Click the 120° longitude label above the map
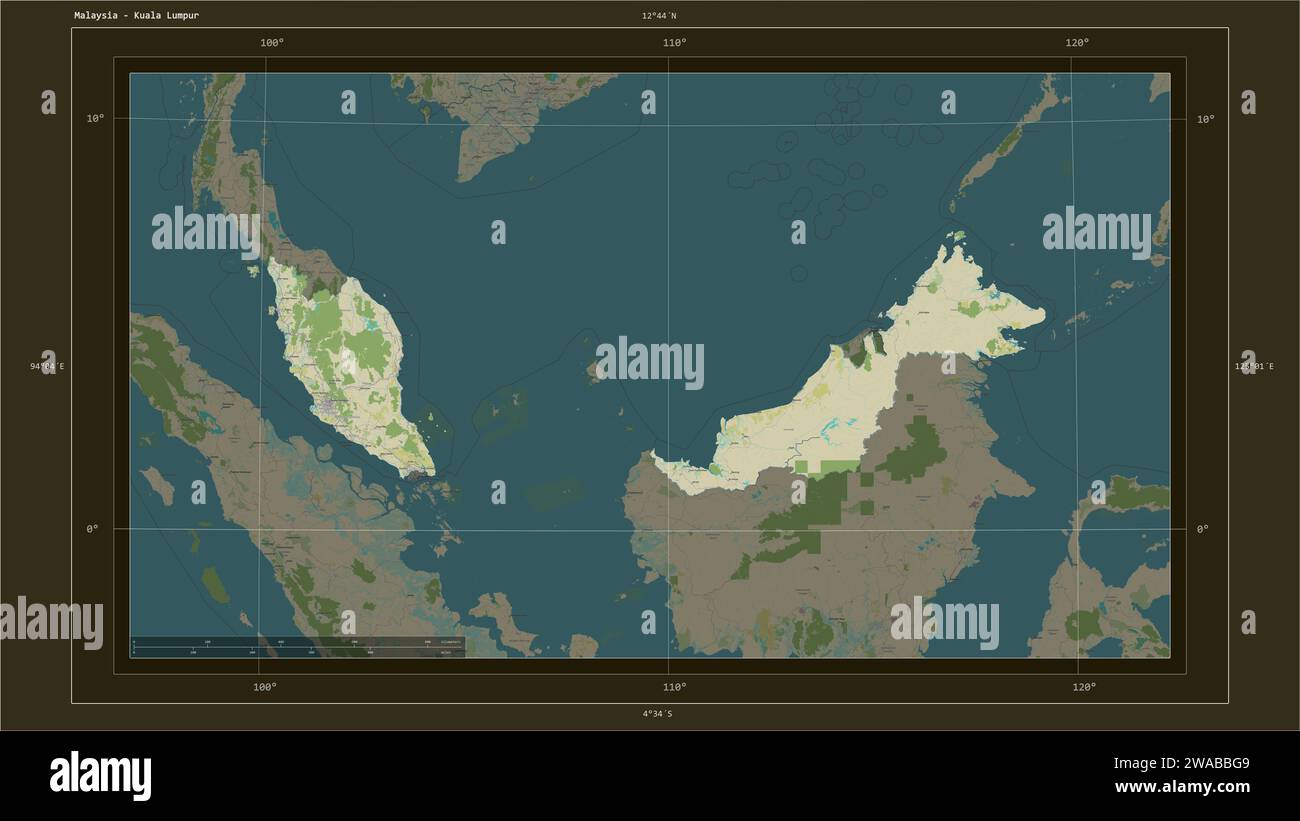 click(1077, 42)
